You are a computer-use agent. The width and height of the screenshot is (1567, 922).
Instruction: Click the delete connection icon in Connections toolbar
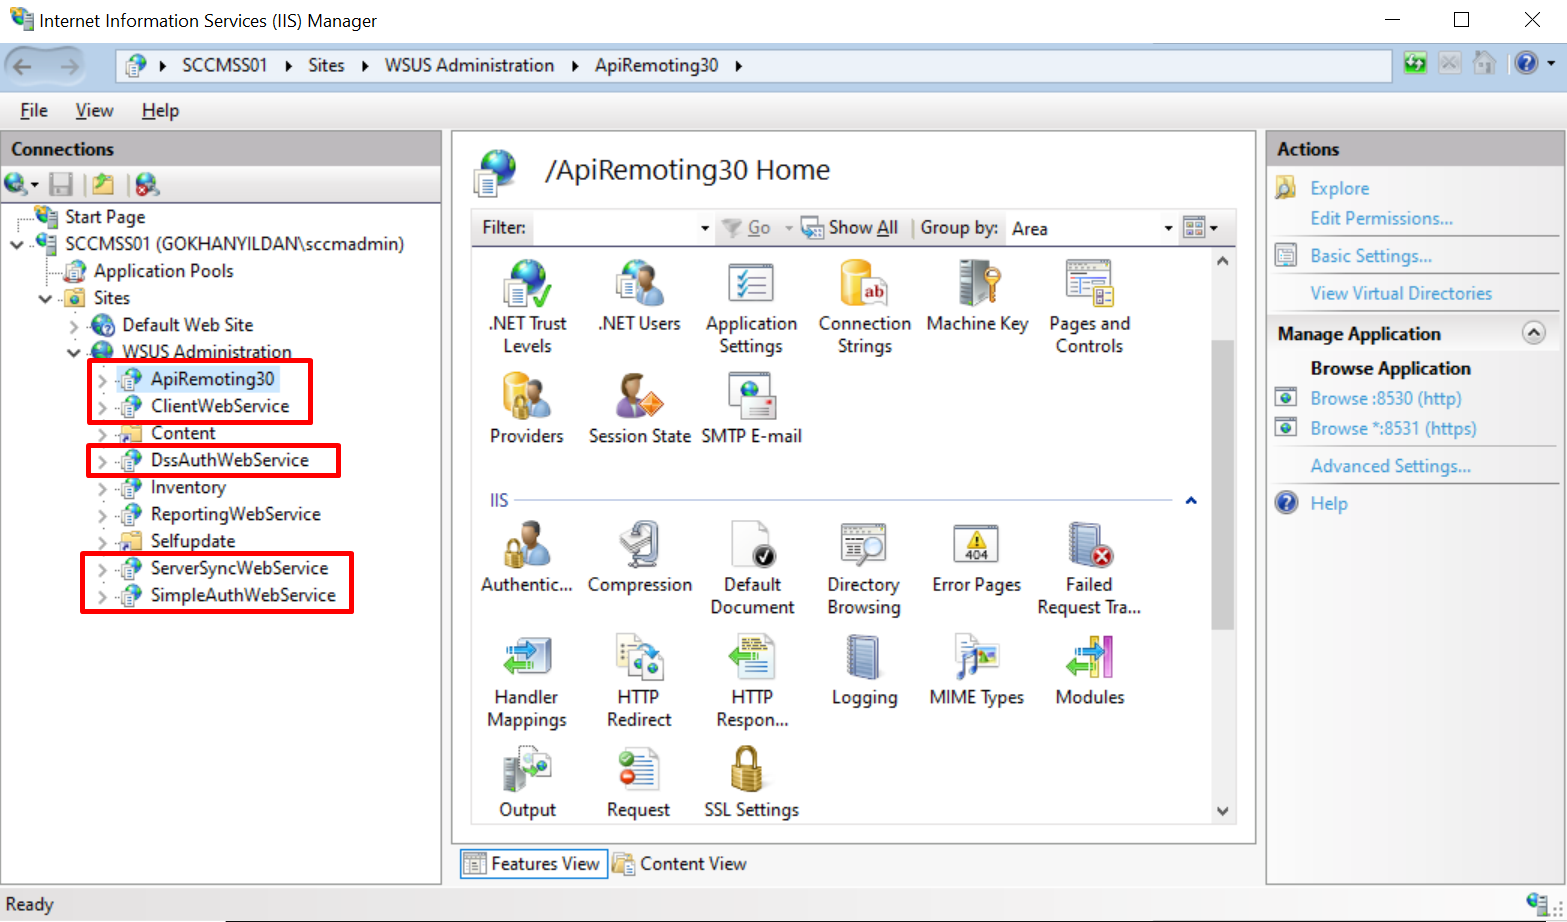(x=147, y=184)
